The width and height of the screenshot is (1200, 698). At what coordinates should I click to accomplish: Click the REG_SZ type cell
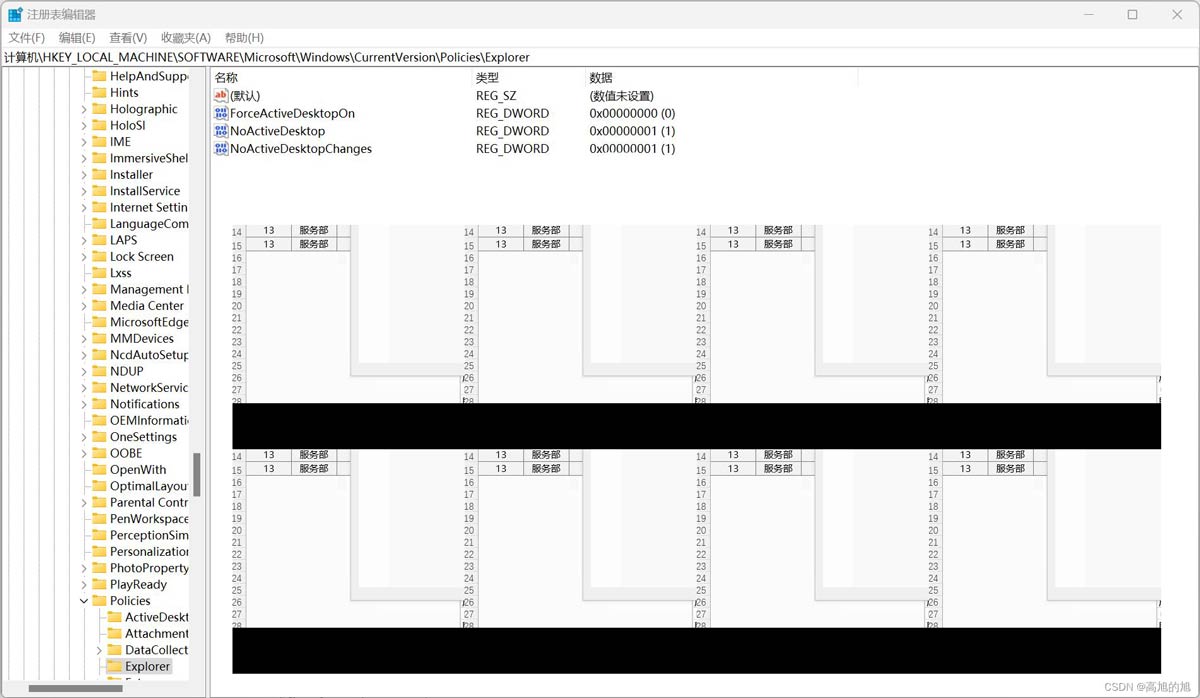496,96
